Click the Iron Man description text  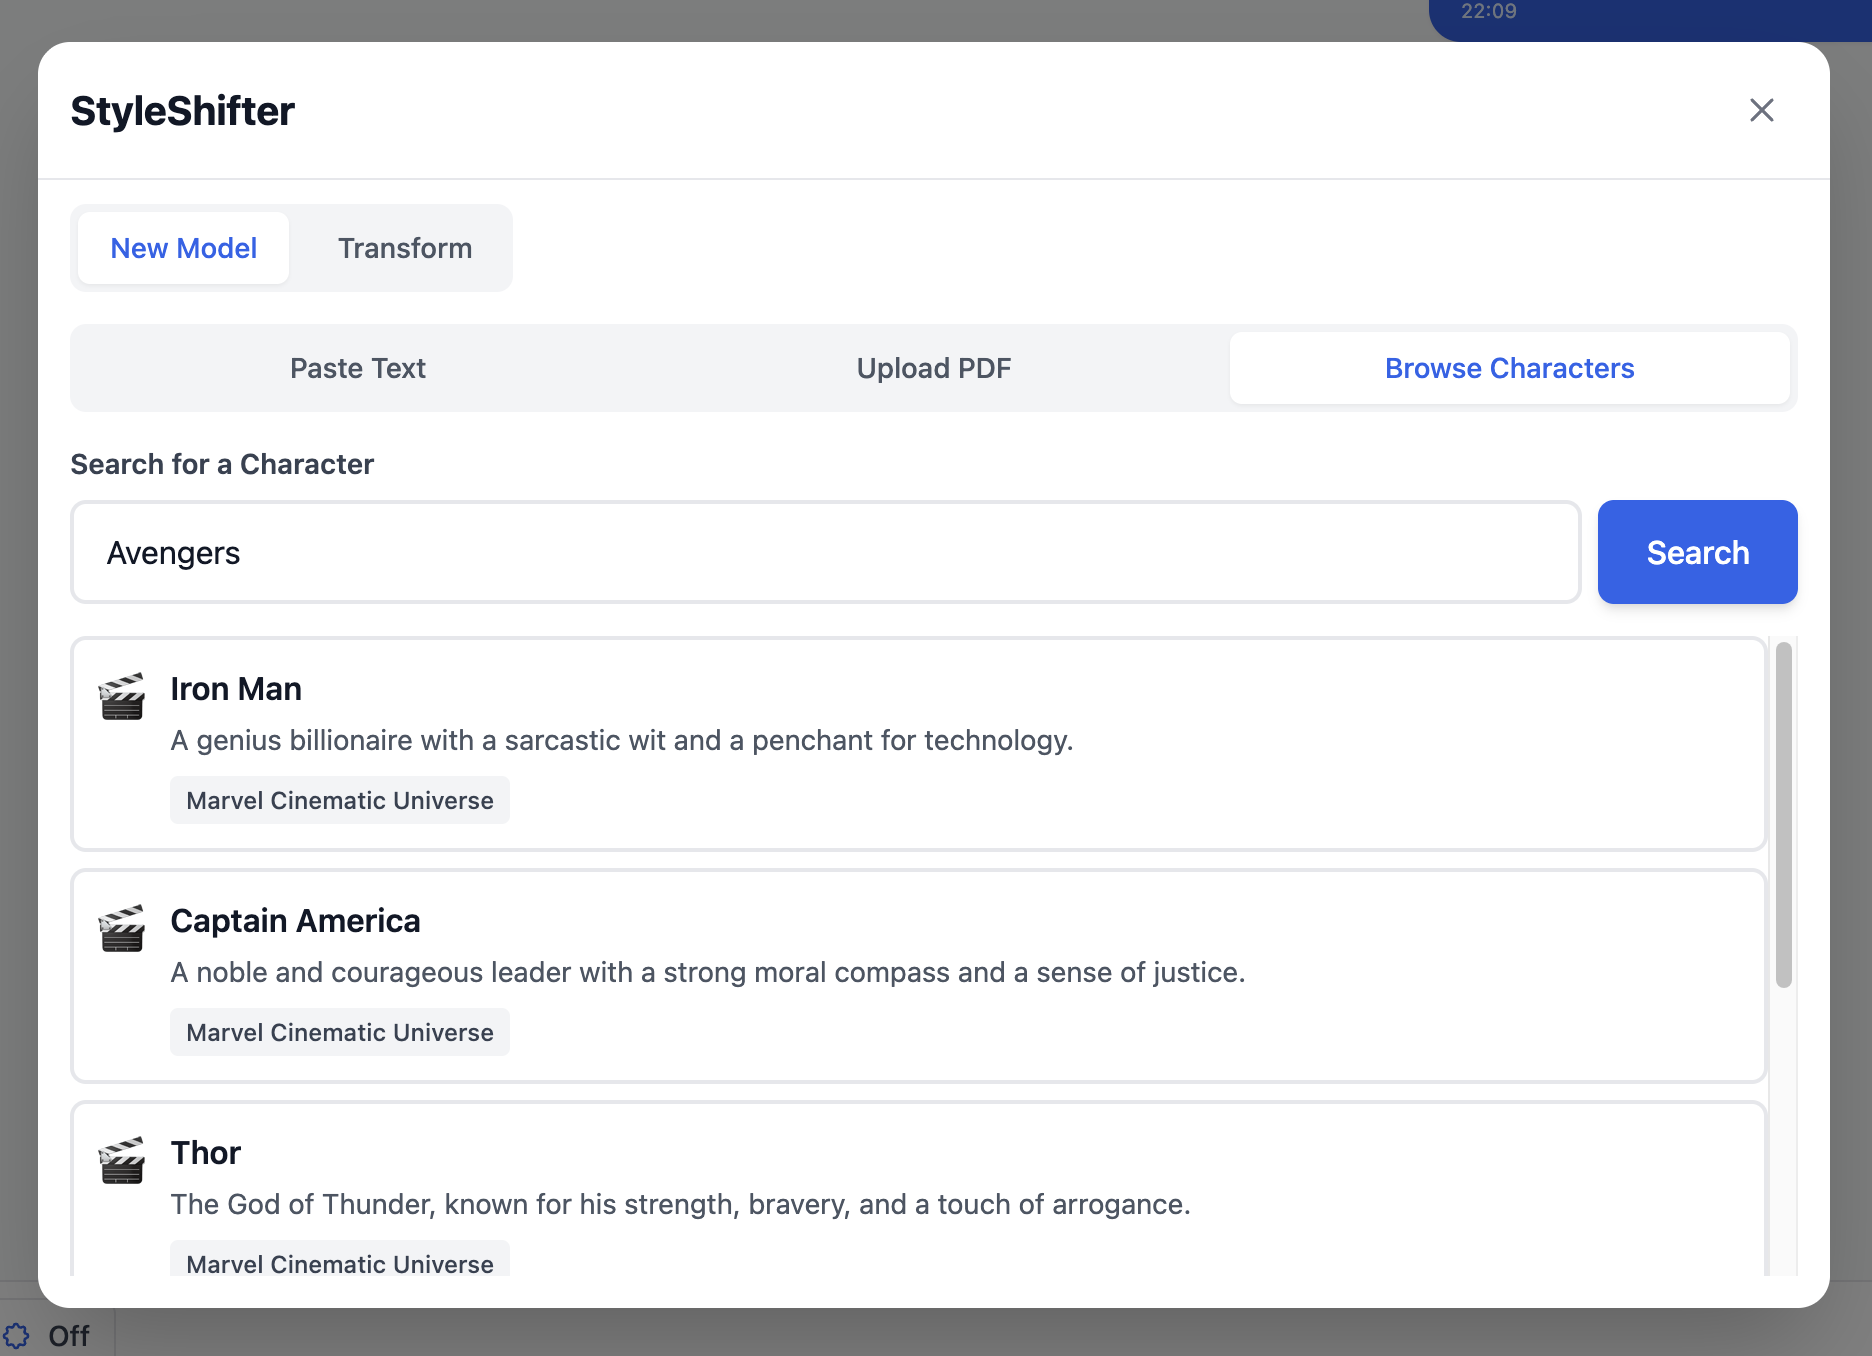point(622,740)
